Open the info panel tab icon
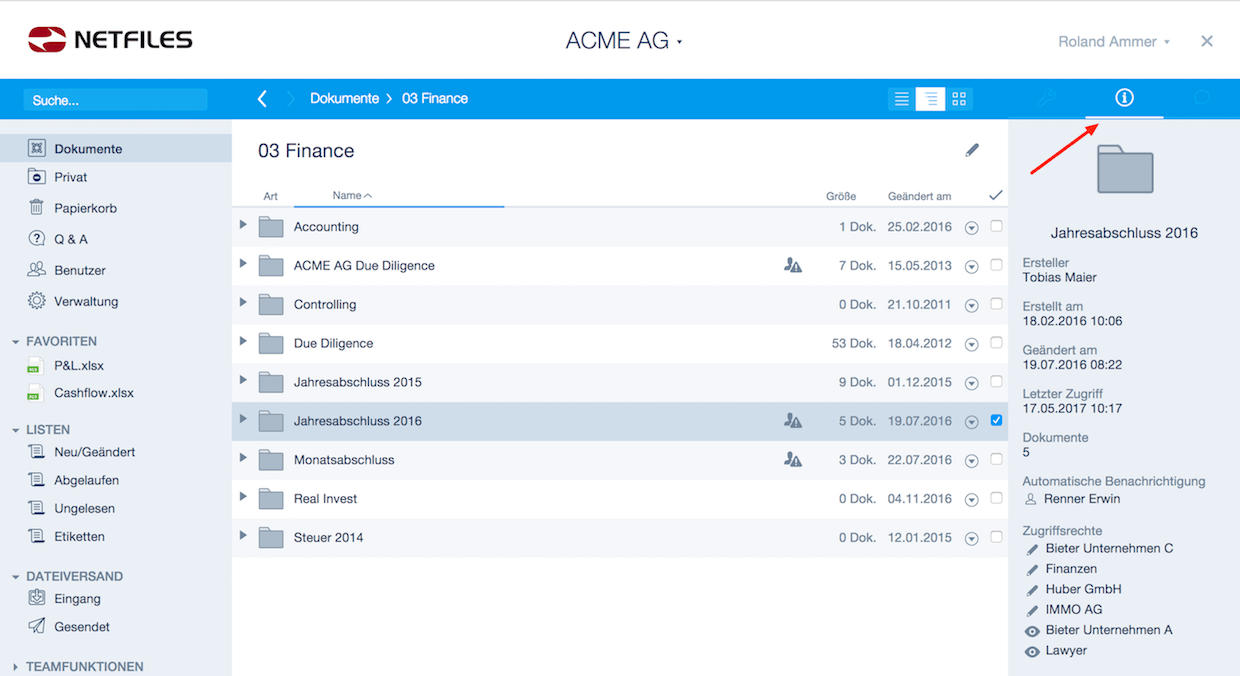 point(1124,98)
